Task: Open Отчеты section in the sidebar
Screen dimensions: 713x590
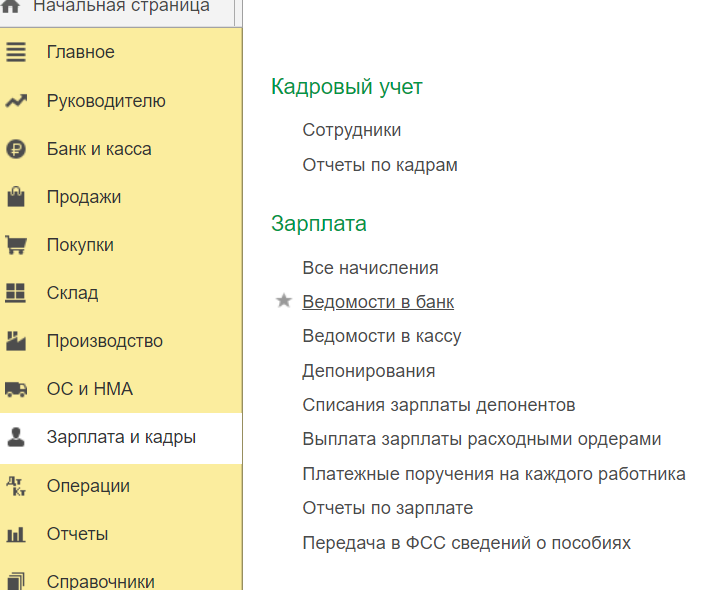Action: [77, 534]
